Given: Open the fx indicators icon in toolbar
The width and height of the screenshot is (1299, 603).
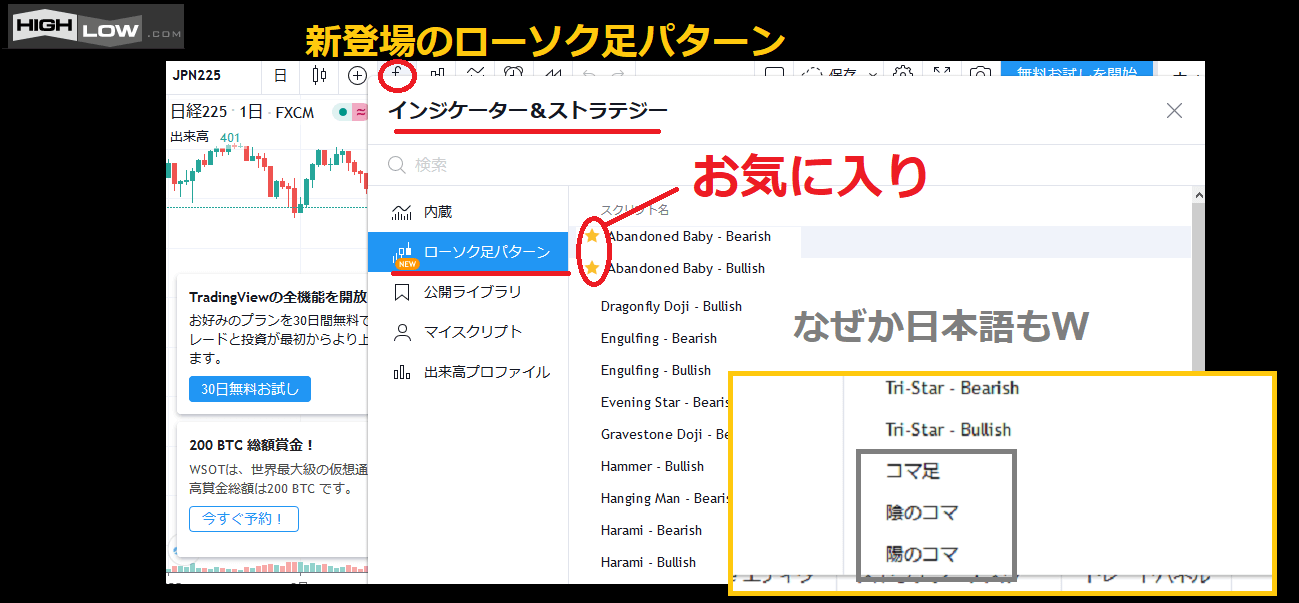Looking at the screenshot, I should click(x=397, y=75).
